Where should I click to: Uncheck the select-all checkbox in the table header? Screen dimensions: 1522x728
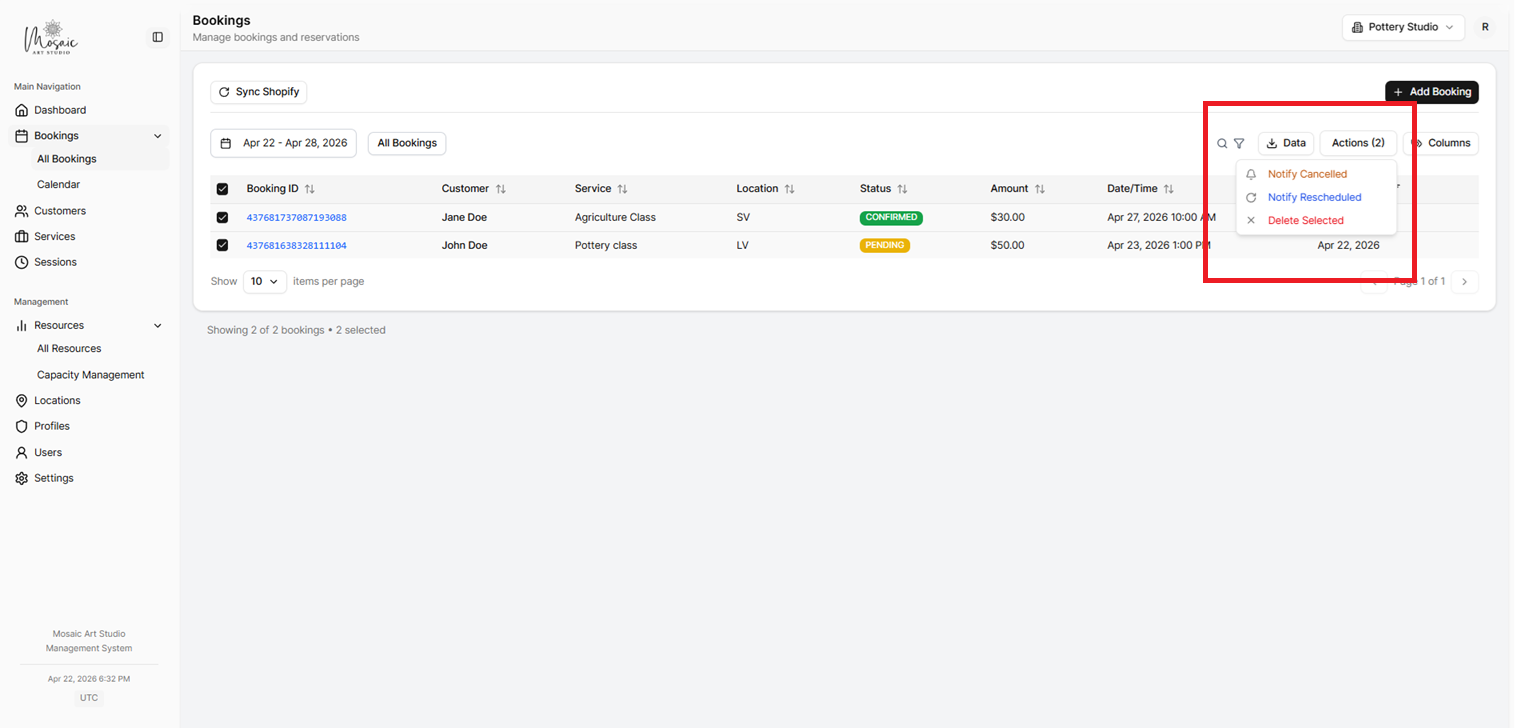(222, 188)
